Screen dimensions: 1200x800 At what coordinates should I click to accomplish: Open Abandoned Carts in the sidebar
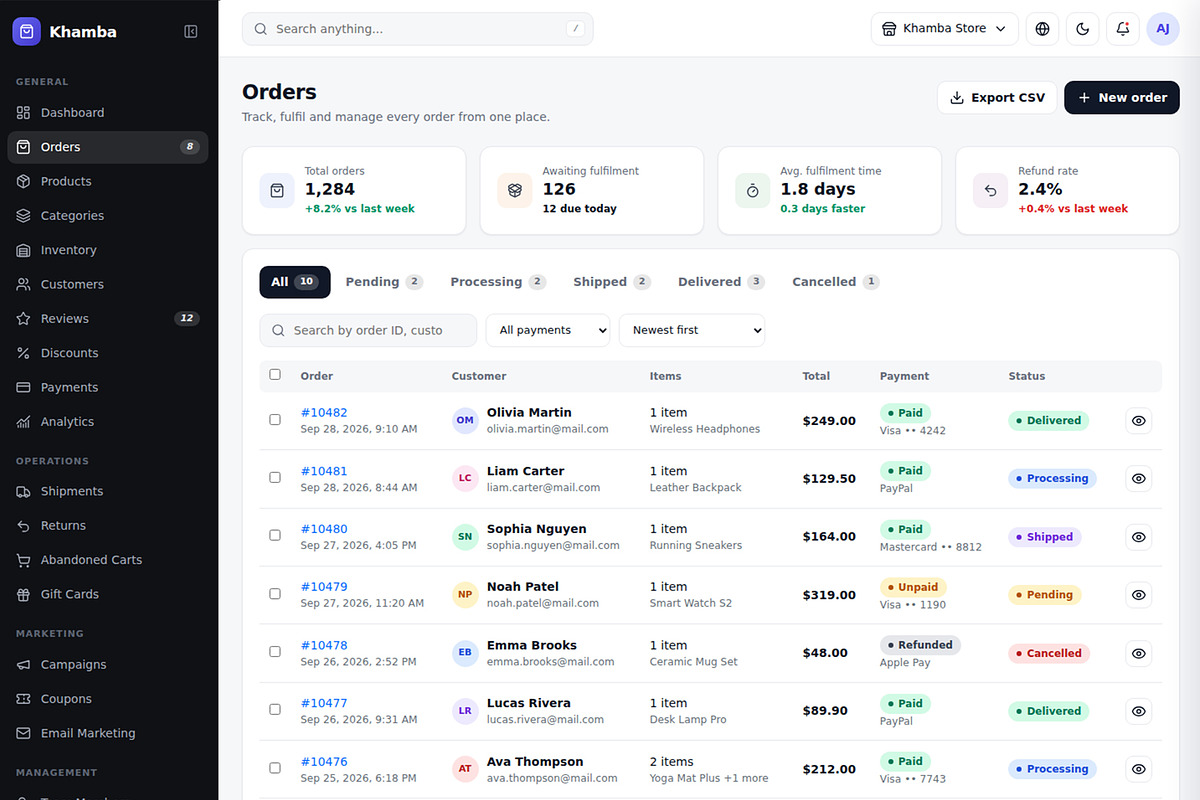coord(108,560)
